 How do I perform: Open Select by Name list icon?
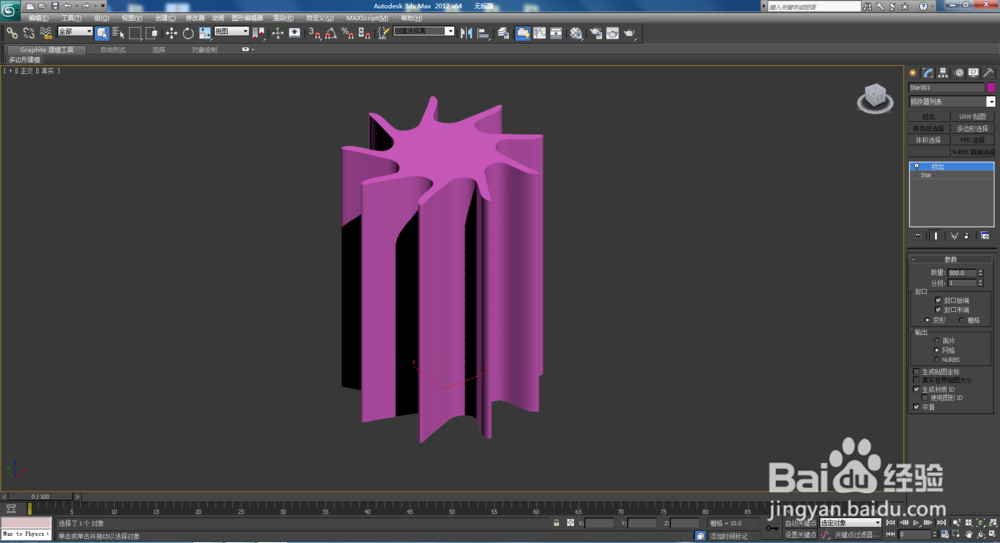click(x=118, y=33)
